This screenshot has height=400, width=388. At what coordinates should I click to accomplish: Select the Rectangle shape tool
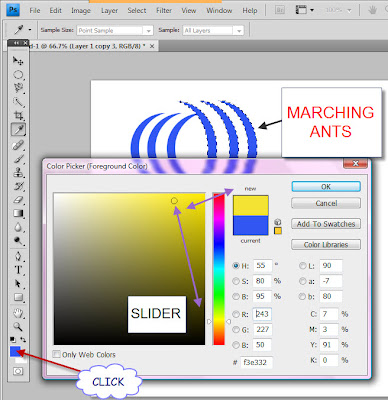pyautogui.click(x=18, y=297)
